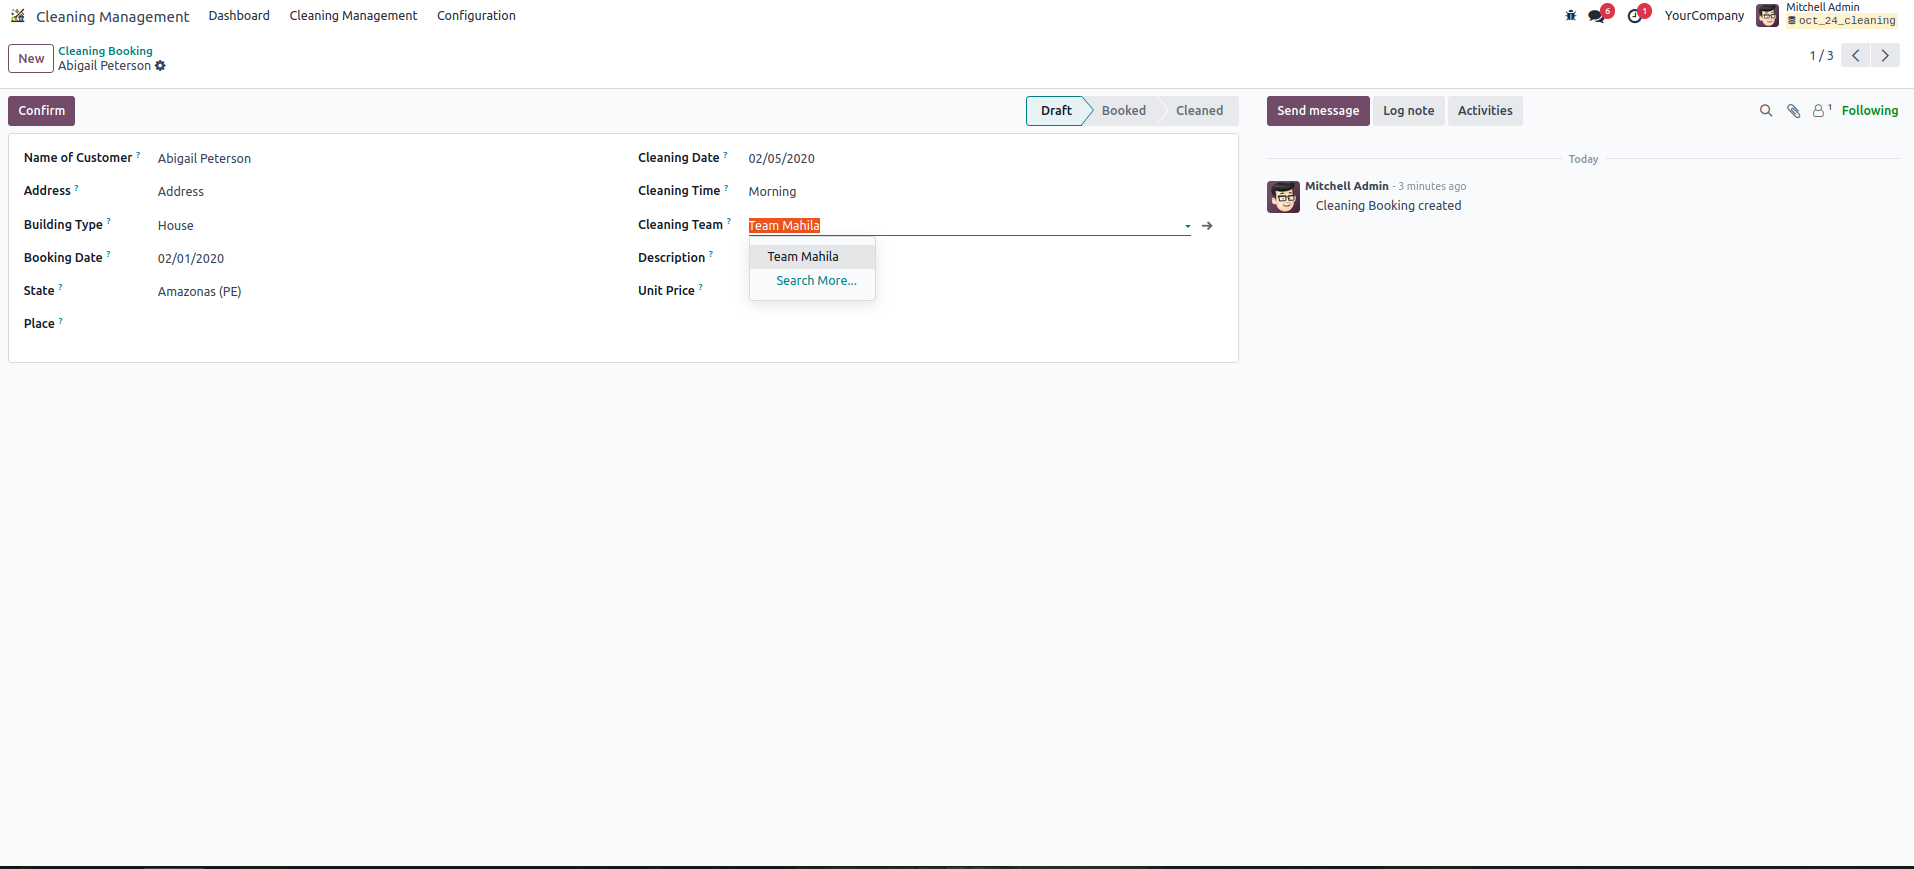1914x869 pixels.
Task: Toggle Following status button
Action: coord(1869,111)
